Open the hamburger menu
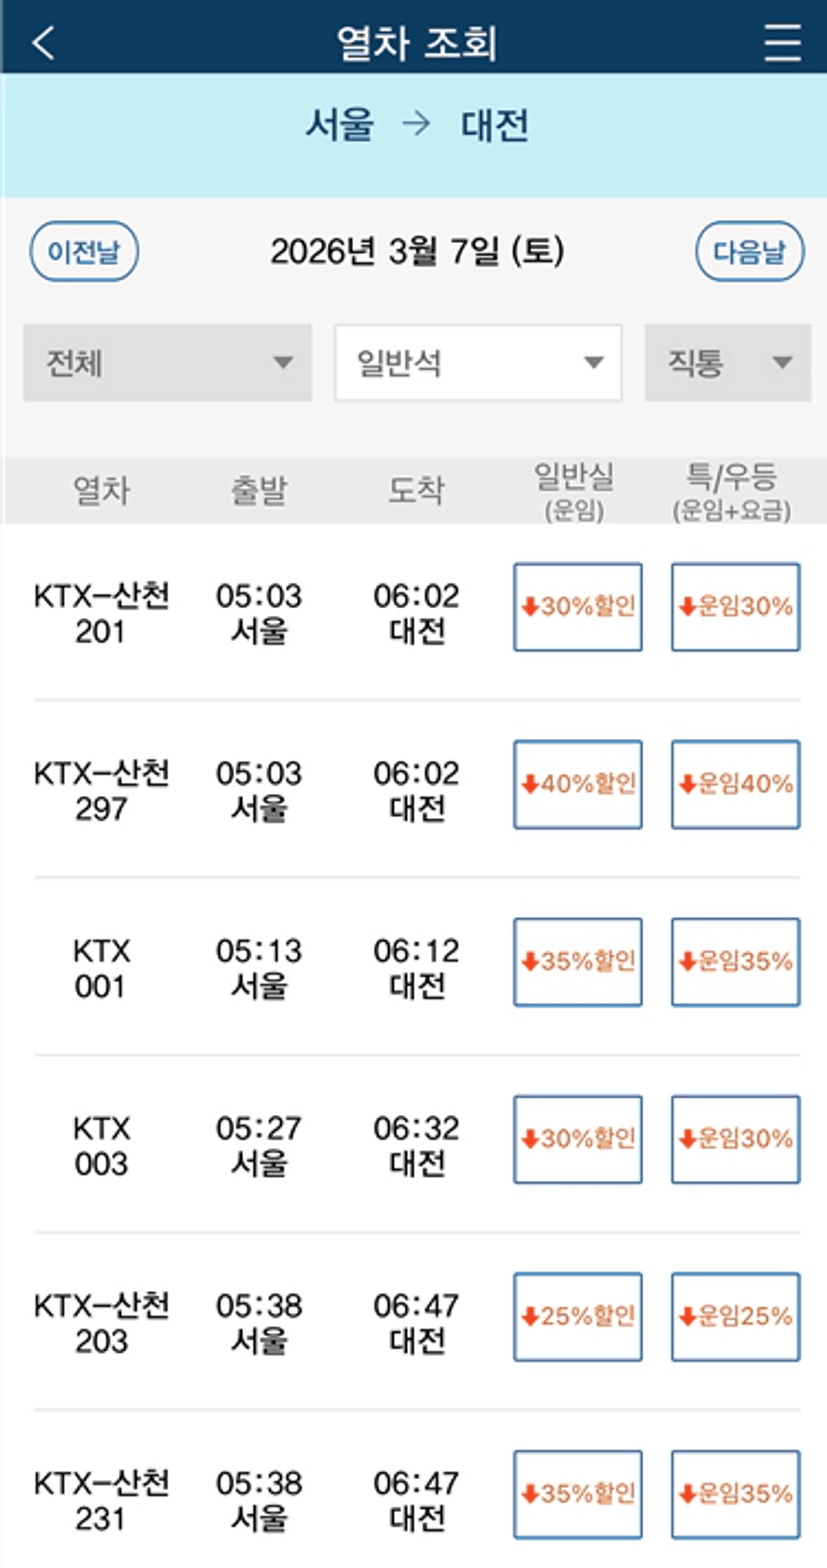Screen dimensions: 827x1568 [x=782, y=42]
